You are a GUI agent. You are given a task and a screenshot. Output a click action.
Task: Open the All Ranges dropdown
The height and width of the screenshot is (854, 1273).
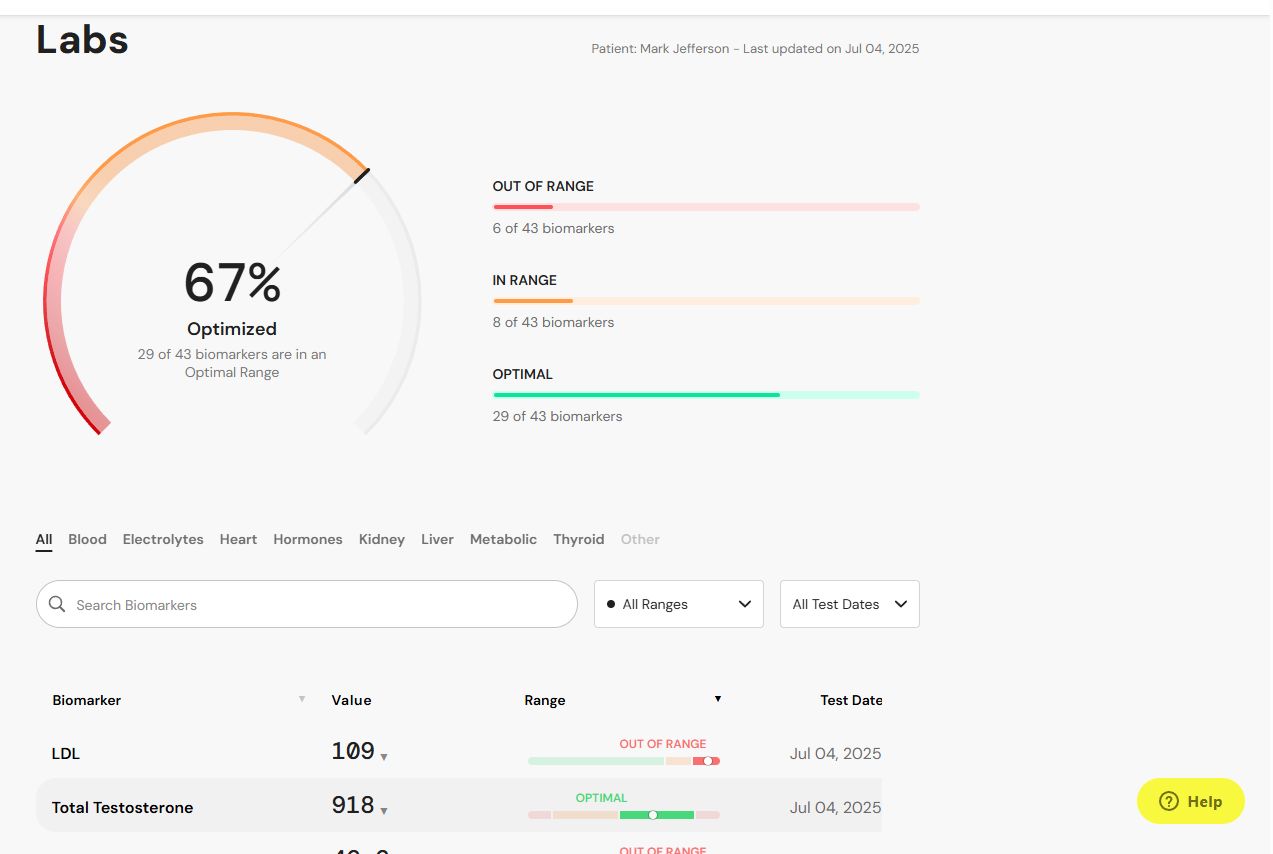click(679, 604)
